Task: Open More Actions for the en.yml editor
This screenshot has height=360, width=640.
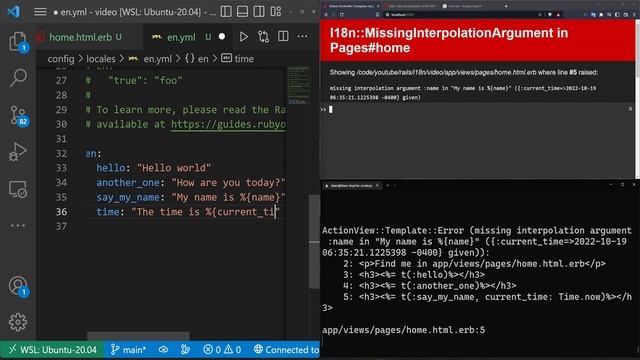Action: click(x=302, y=37)
